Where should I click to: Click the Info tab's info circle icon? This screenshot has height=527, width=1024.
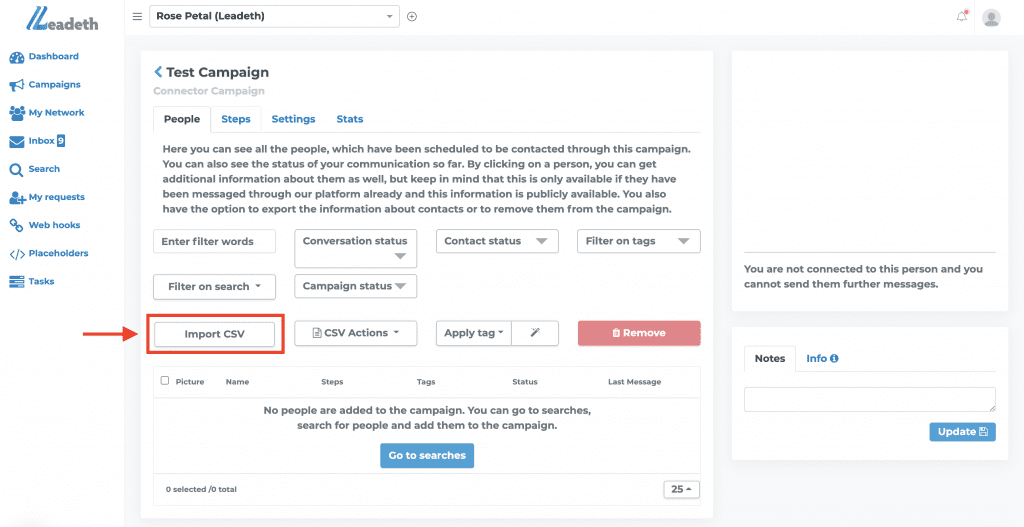tap(834, 359)
